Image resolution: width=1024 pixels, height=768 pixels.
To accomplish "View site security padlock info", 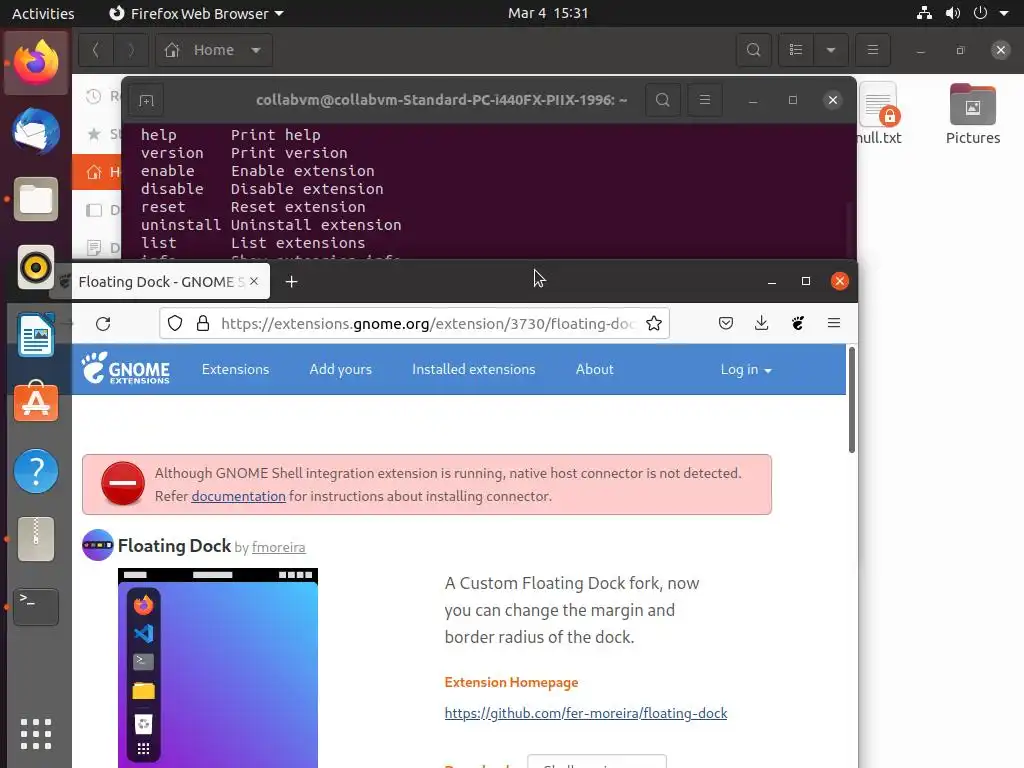I will click(203, 323).
